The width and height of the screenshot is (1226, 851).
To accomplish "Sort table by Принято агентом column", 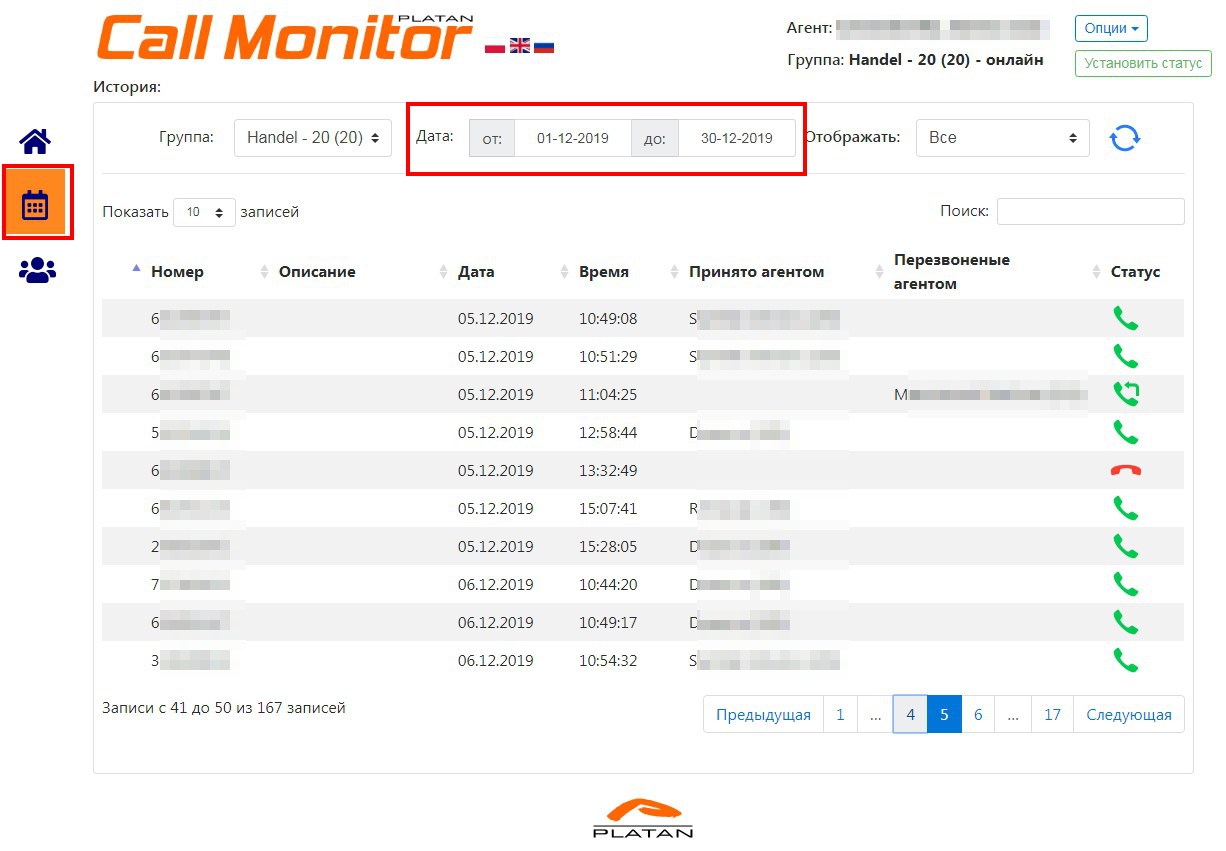I will (x=757, y=272).
